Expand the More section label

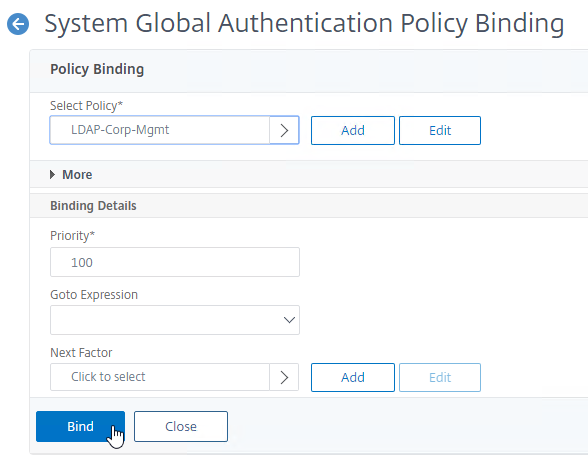(x=77, y=174)
